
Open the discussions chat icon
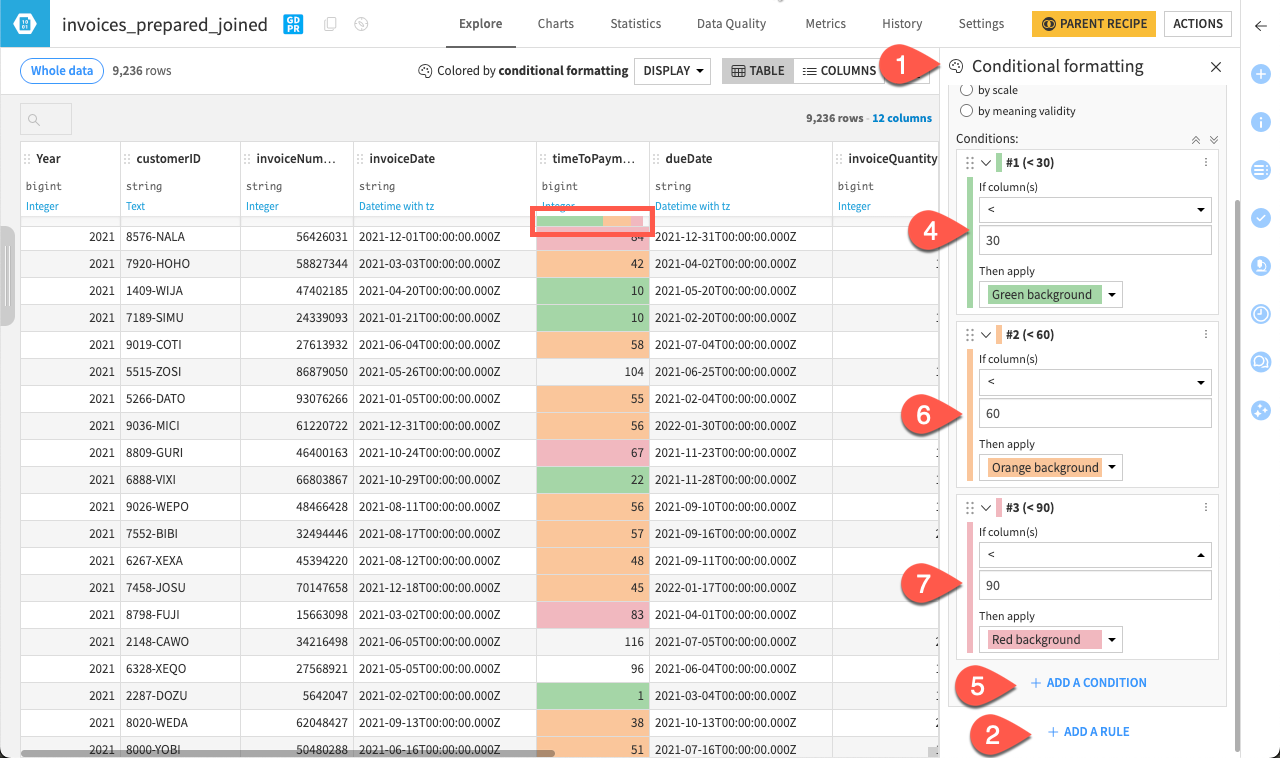pyautogui.click(x=1261, y=361)
